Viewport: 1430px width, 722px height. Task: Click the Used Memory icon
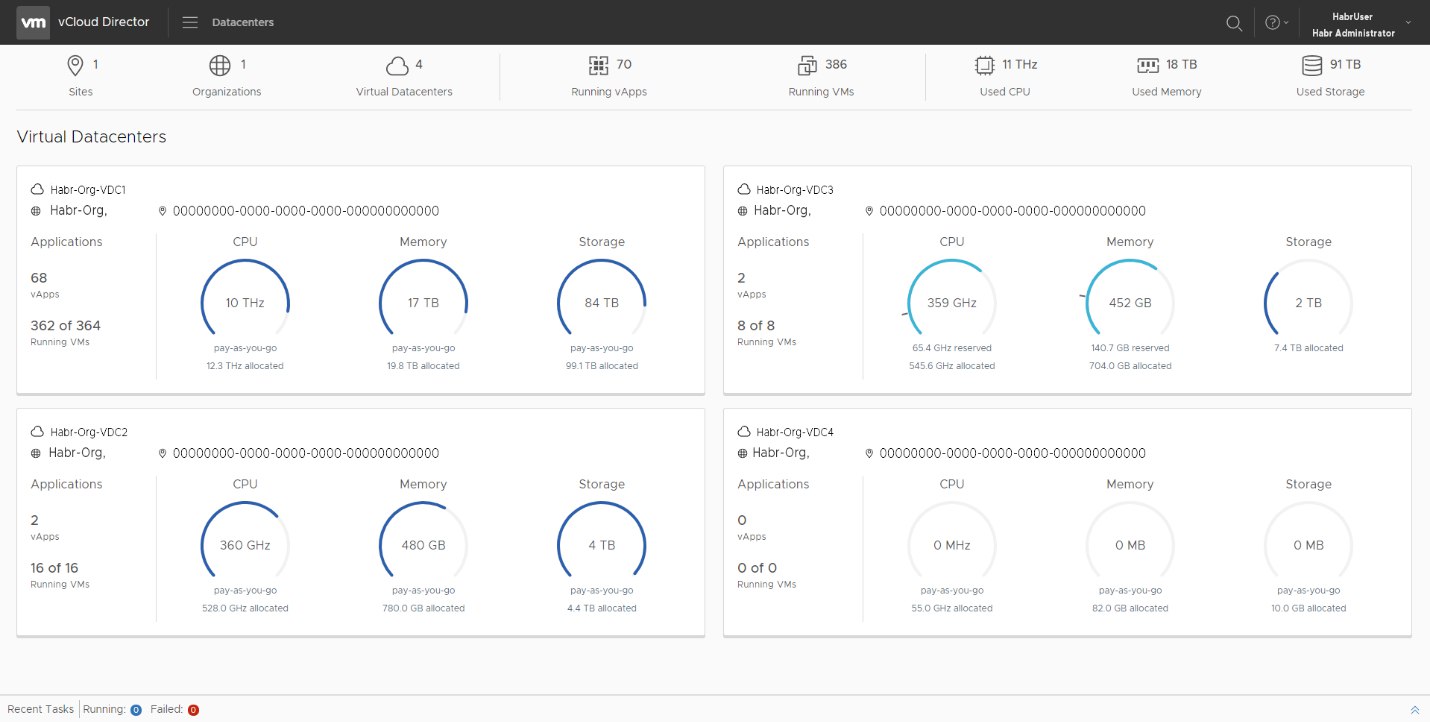click(1148, 65)
